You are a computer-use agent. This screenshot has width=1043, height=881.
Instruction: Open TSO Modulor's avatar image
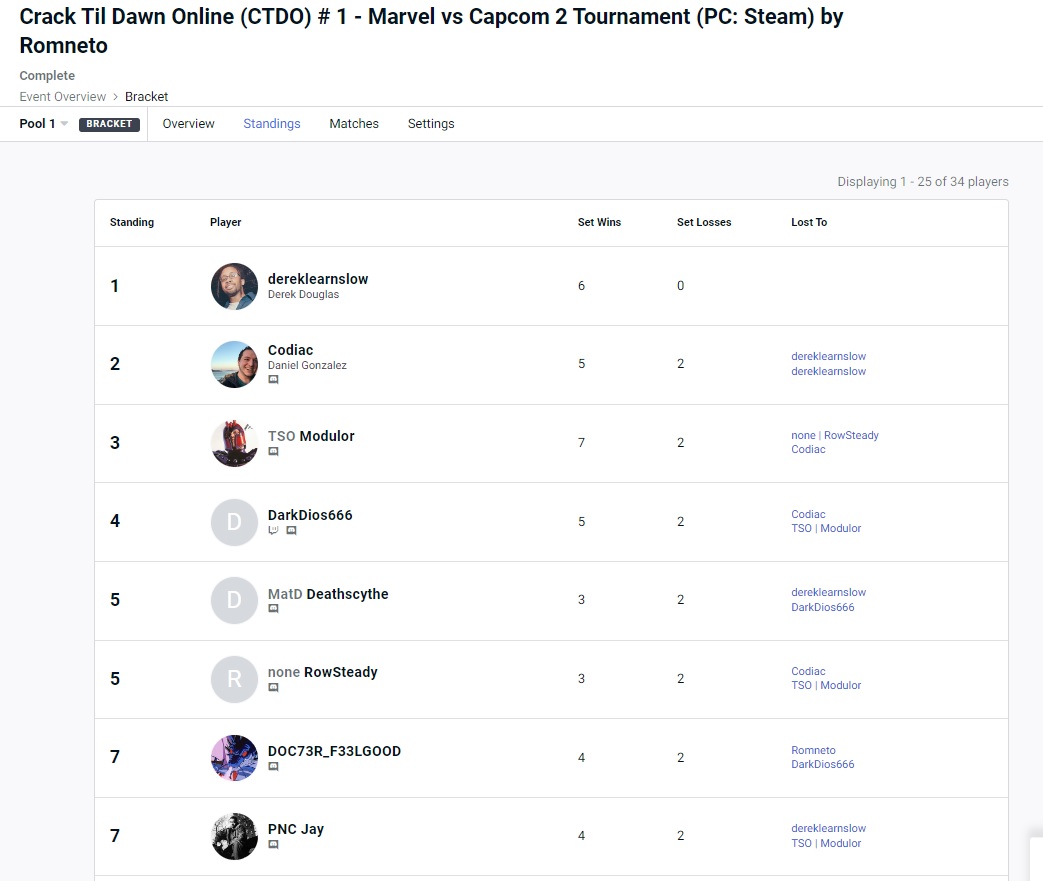coord(234,443)
